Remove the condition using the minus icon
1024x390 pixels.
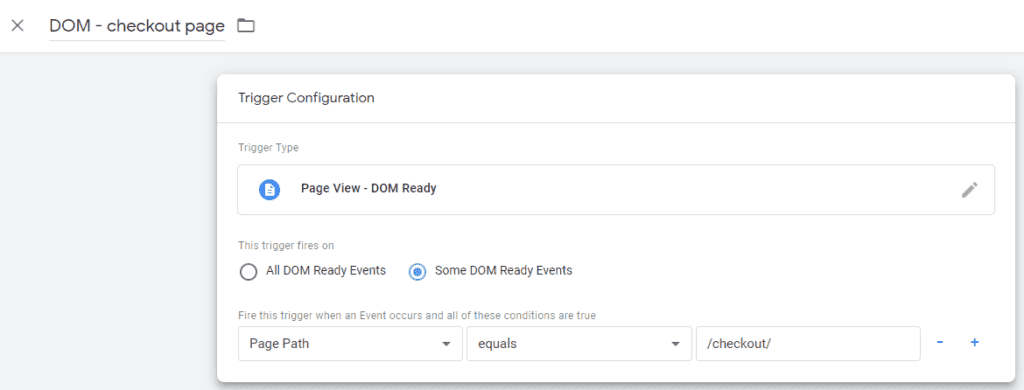(940, 342)
